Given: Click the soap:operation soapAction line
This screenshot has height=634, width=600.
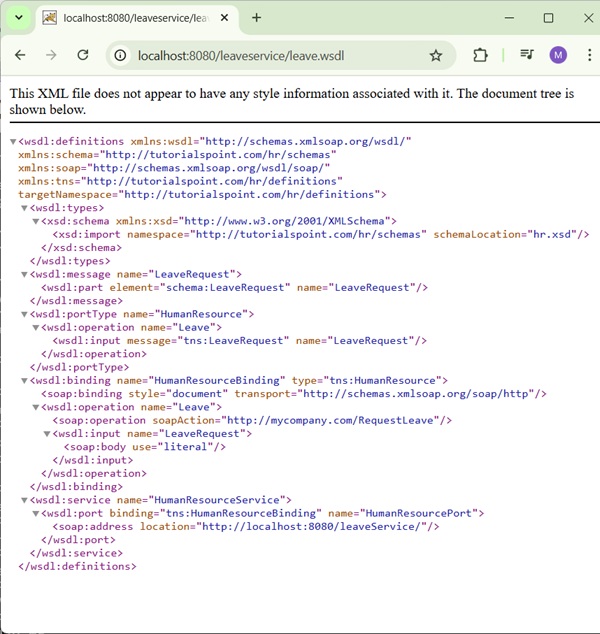Looking at the screenshot, I should 252,420.
